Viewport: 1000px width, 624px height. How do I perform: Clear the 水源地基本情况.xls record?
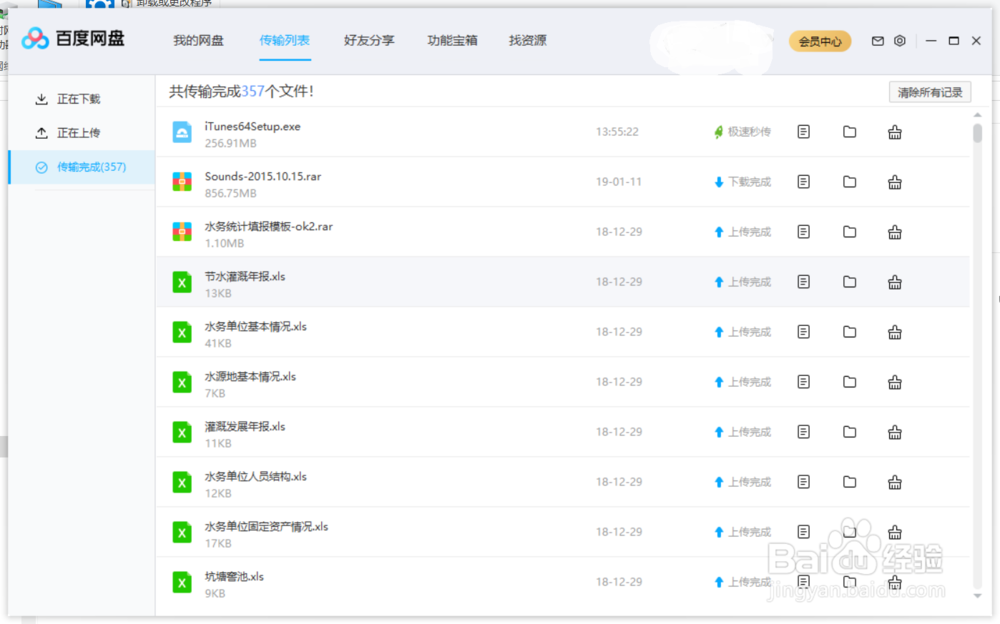point(895,382)
